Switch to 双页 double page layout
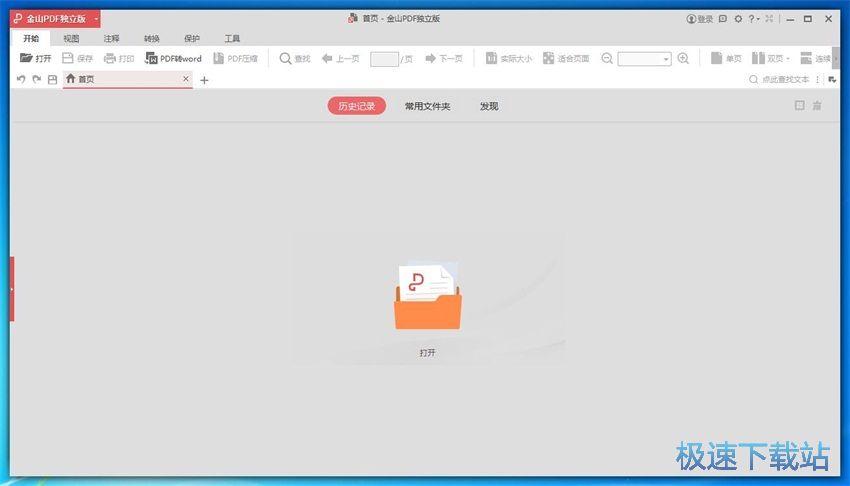The height and width of the screenshot is (486, 850). click(767, 58)
